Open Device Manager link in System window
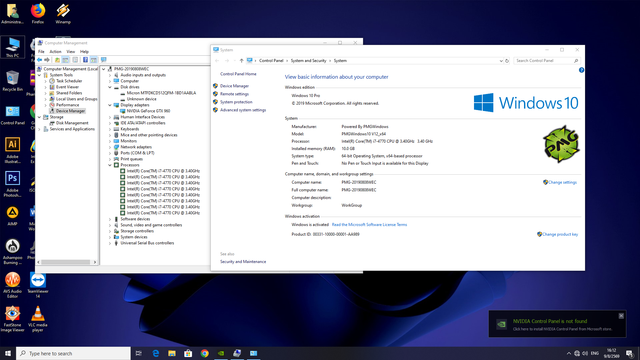Image resolution: width=640 pixels, height=360 pixels. (234, 86)
